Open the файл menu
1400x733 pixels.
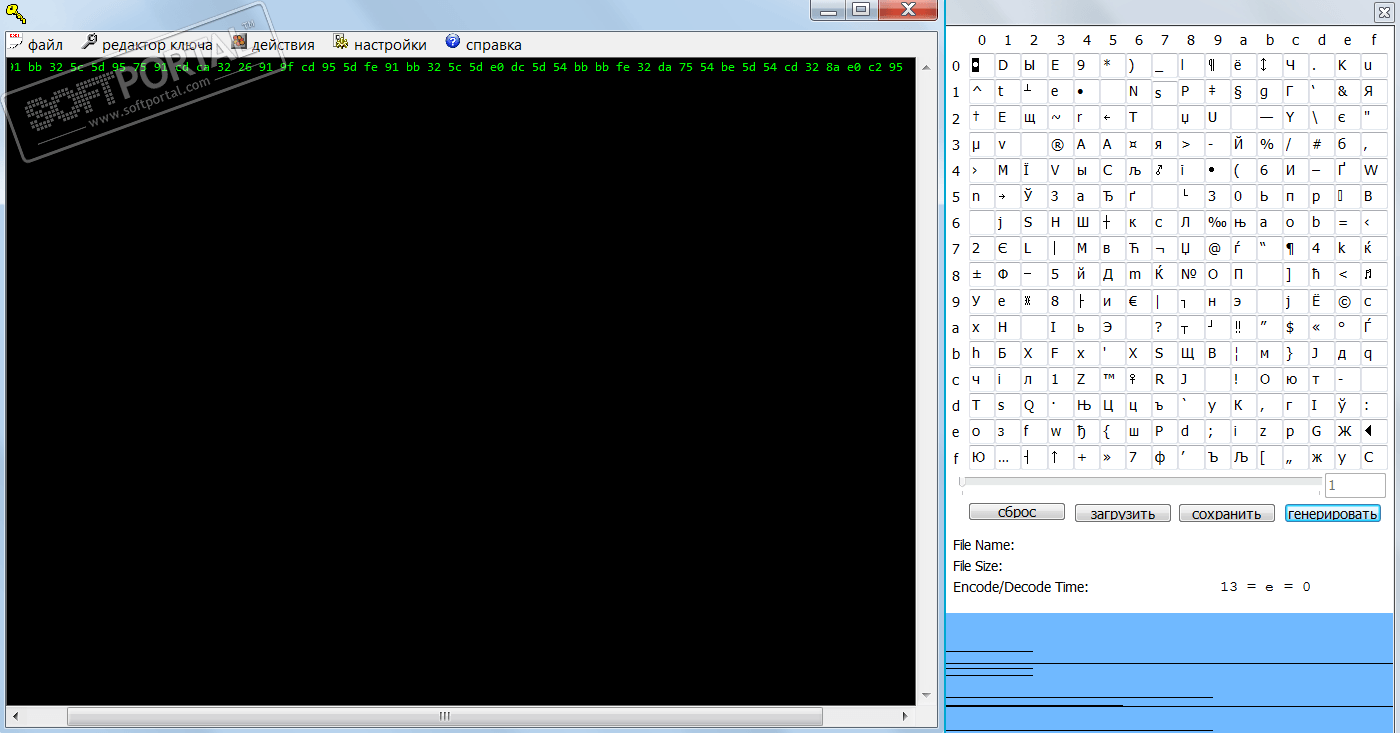click(36, 44)
